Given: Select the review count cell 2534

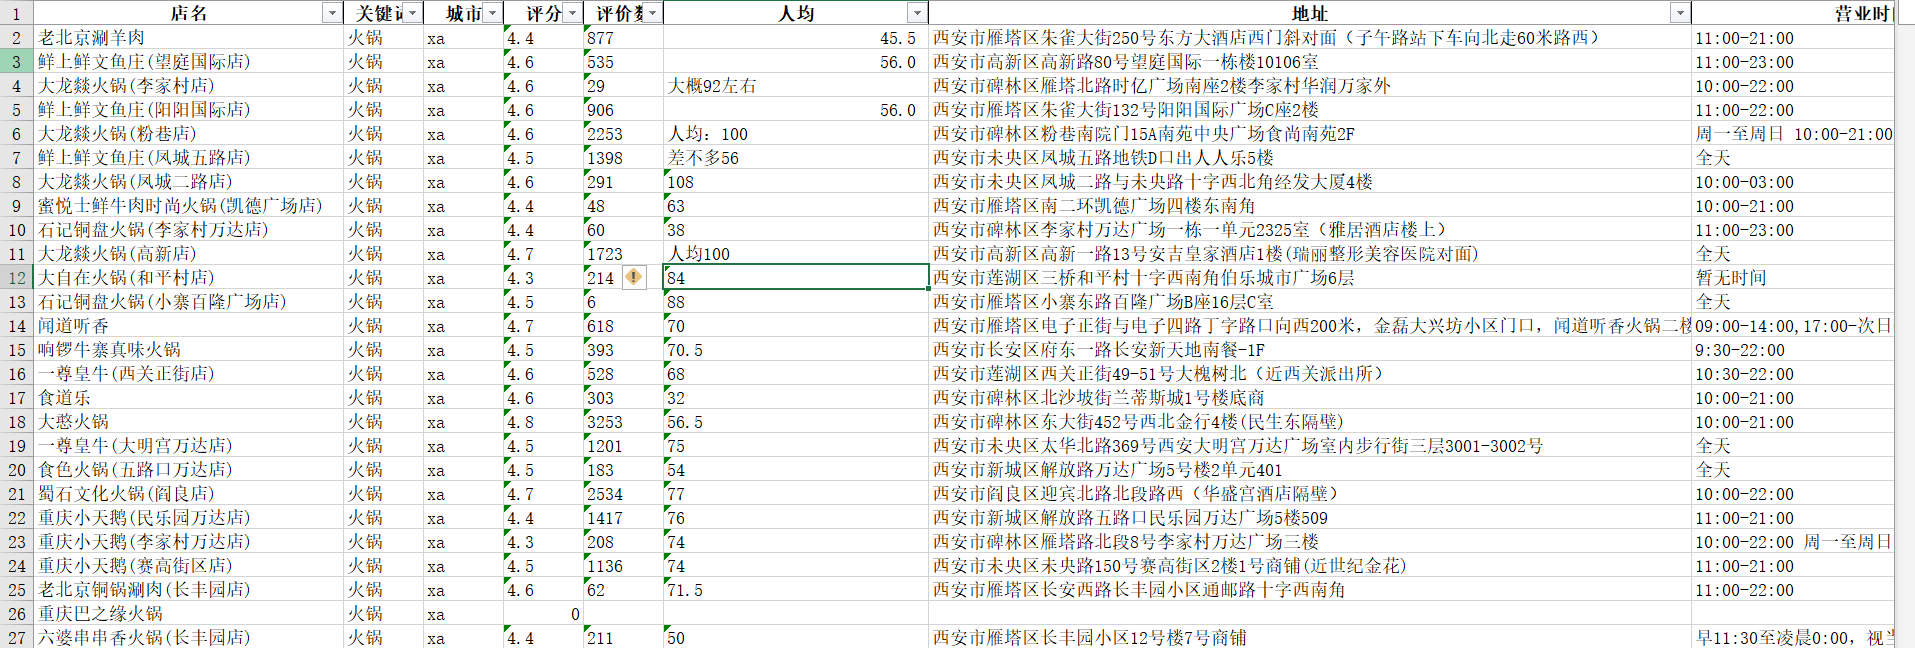Looking at the screenshot, I should [x=623, y=494].
